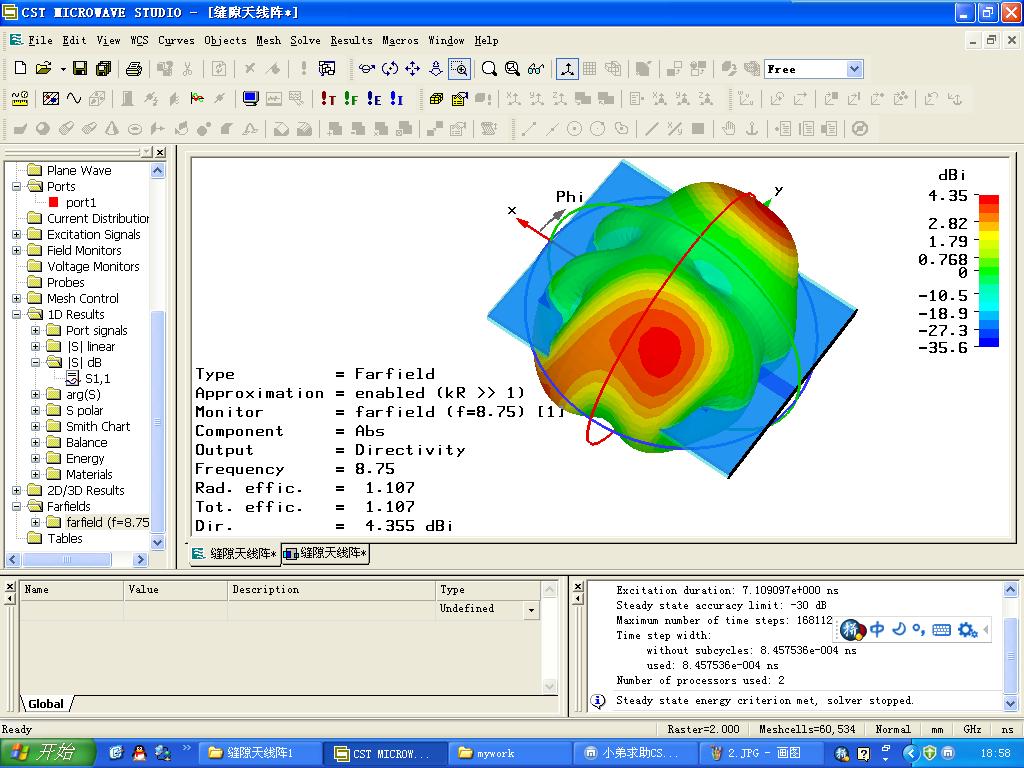Collapse the Ports tree node
Viewport: 1024px width, 768px height.
click(x=16, y=186)
